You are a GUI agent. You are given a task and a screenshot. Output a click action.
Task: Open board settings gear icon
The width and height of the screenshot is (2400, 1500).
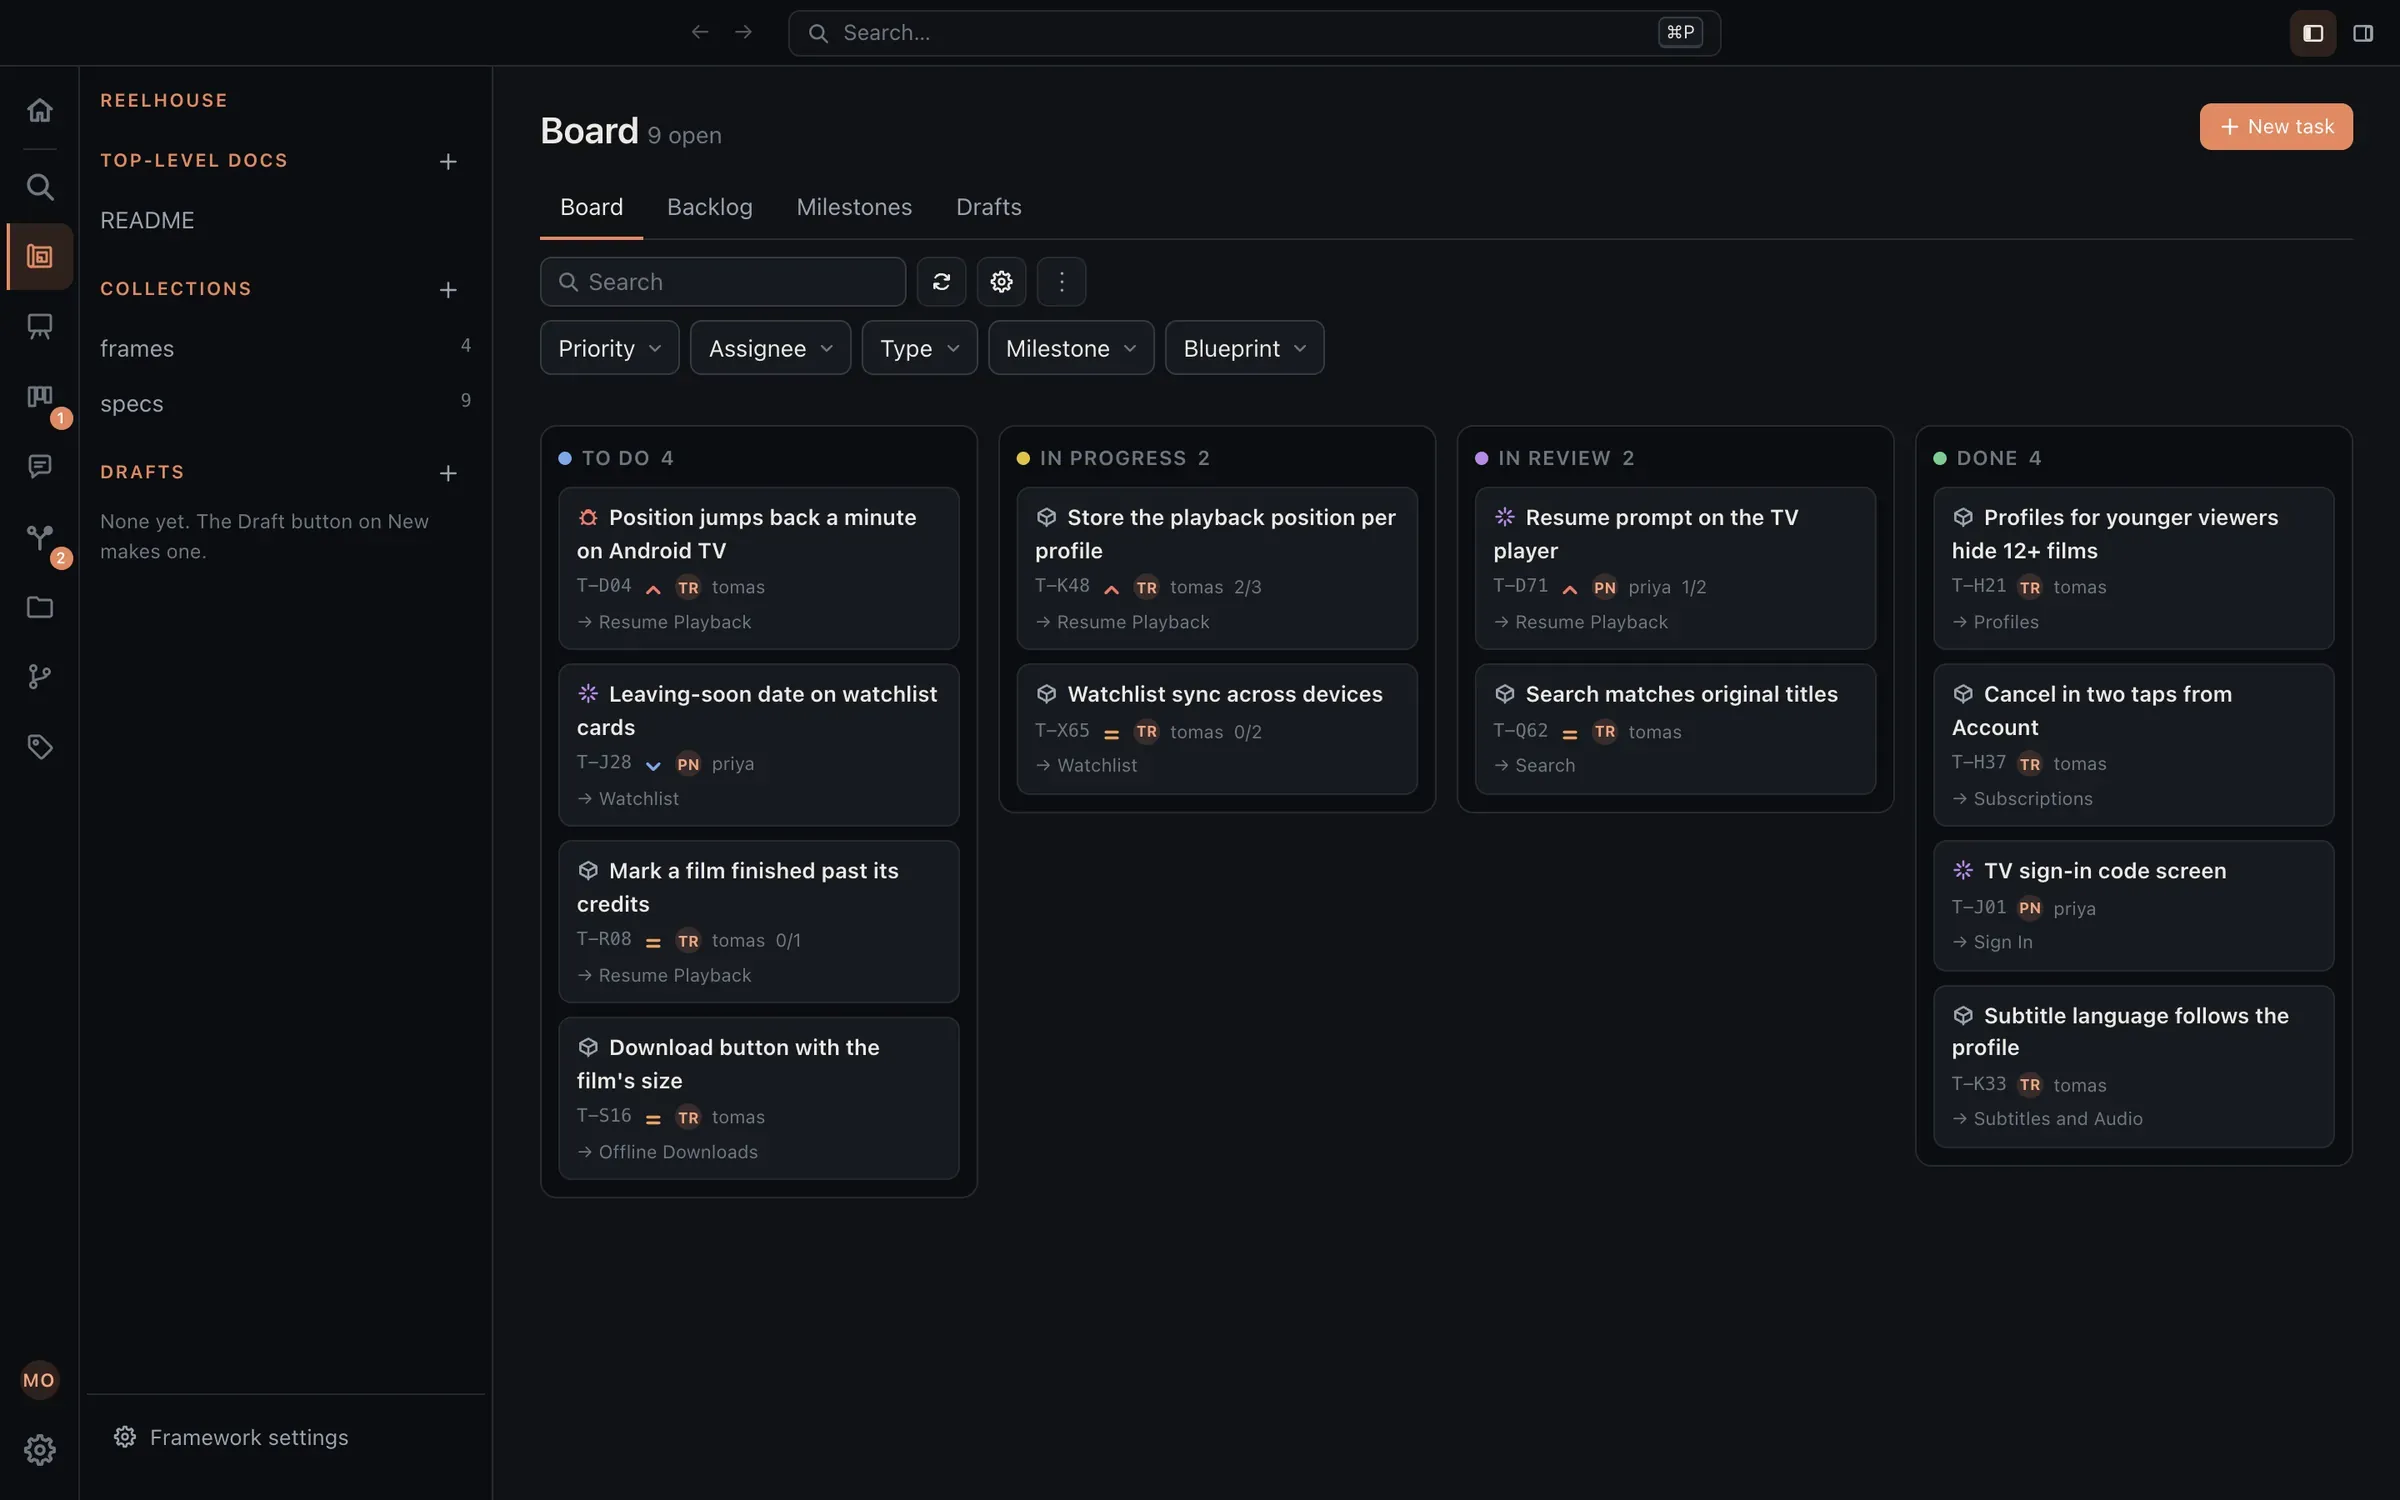[1001, 282]
